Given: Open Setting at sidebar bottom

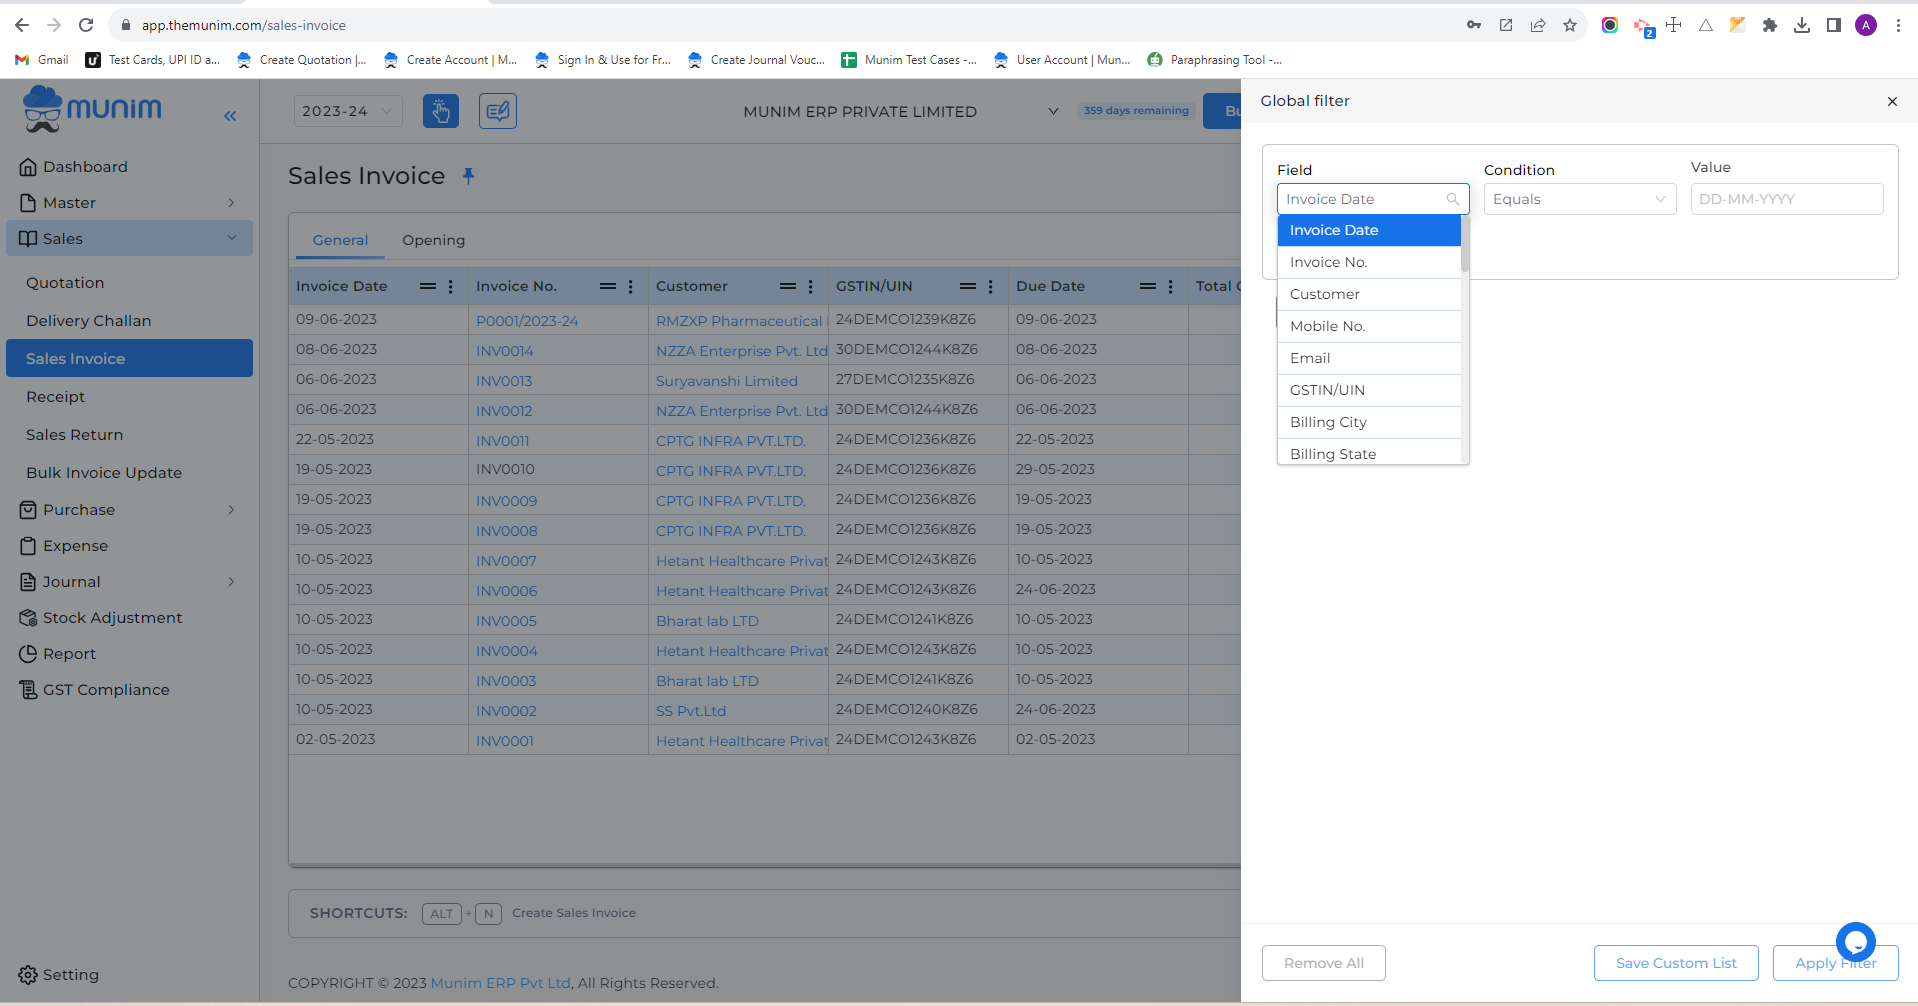Looking at the screenshot, I should coord(59,975).
